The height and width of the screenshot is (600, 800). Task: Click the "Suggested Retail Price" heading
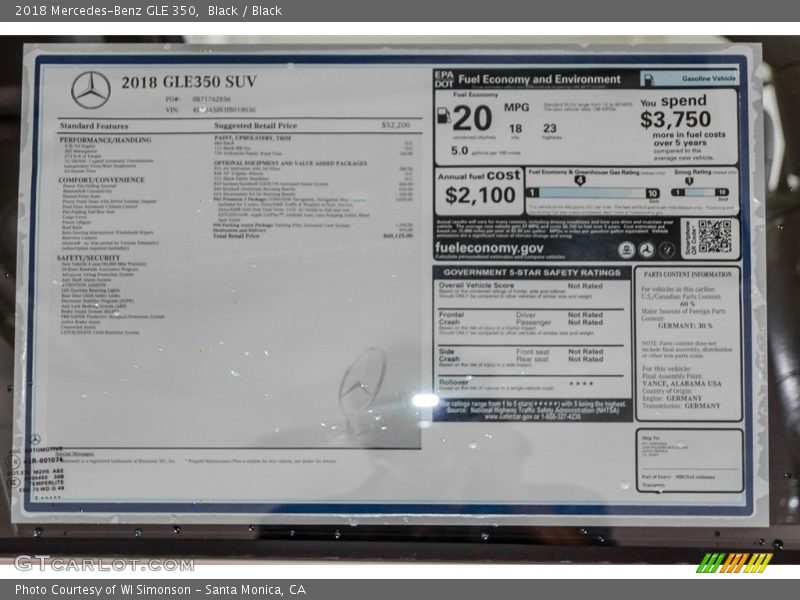[256, 126]
